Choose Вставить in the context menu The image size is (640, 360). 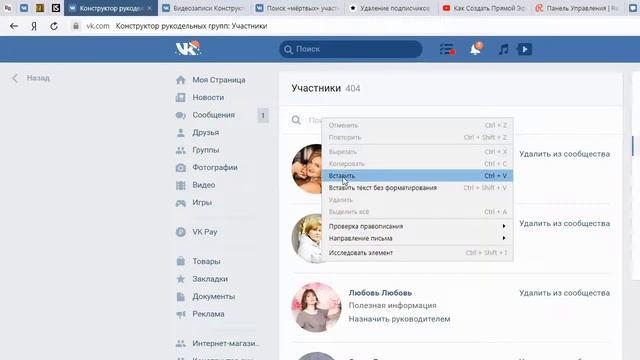tap(417, 176)
